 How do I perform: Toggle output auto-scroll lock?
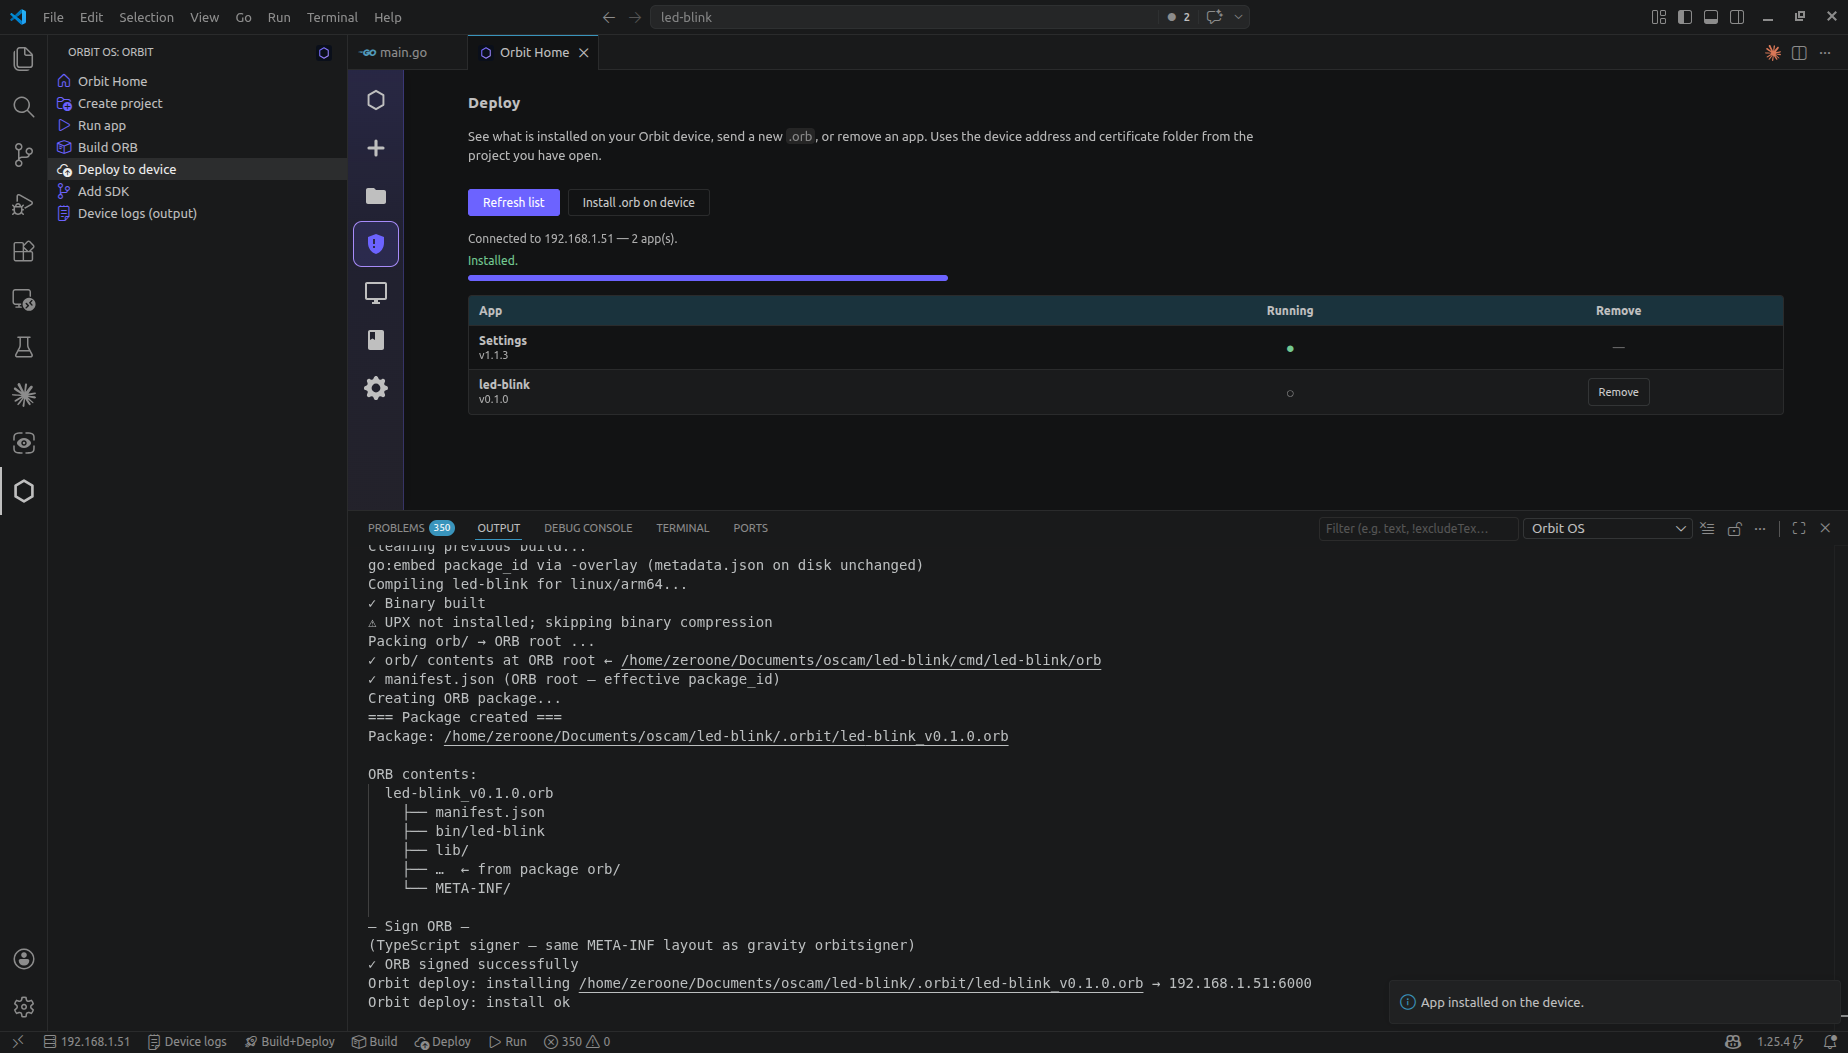[1734, 528]
